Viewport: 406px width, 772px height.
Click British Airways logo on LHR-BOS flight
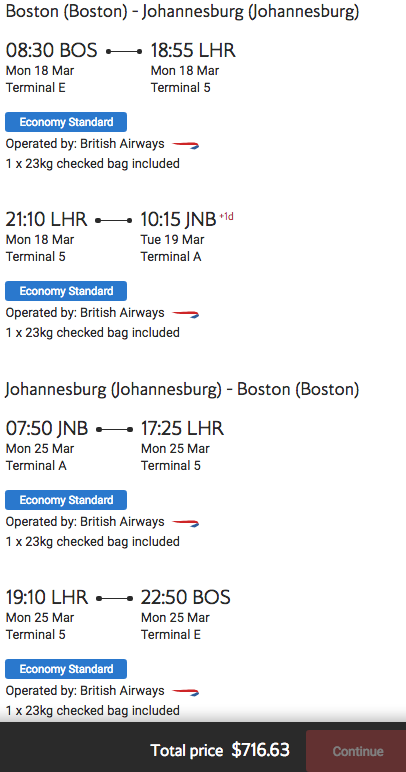pyautogui.click(x=186, y=691)
